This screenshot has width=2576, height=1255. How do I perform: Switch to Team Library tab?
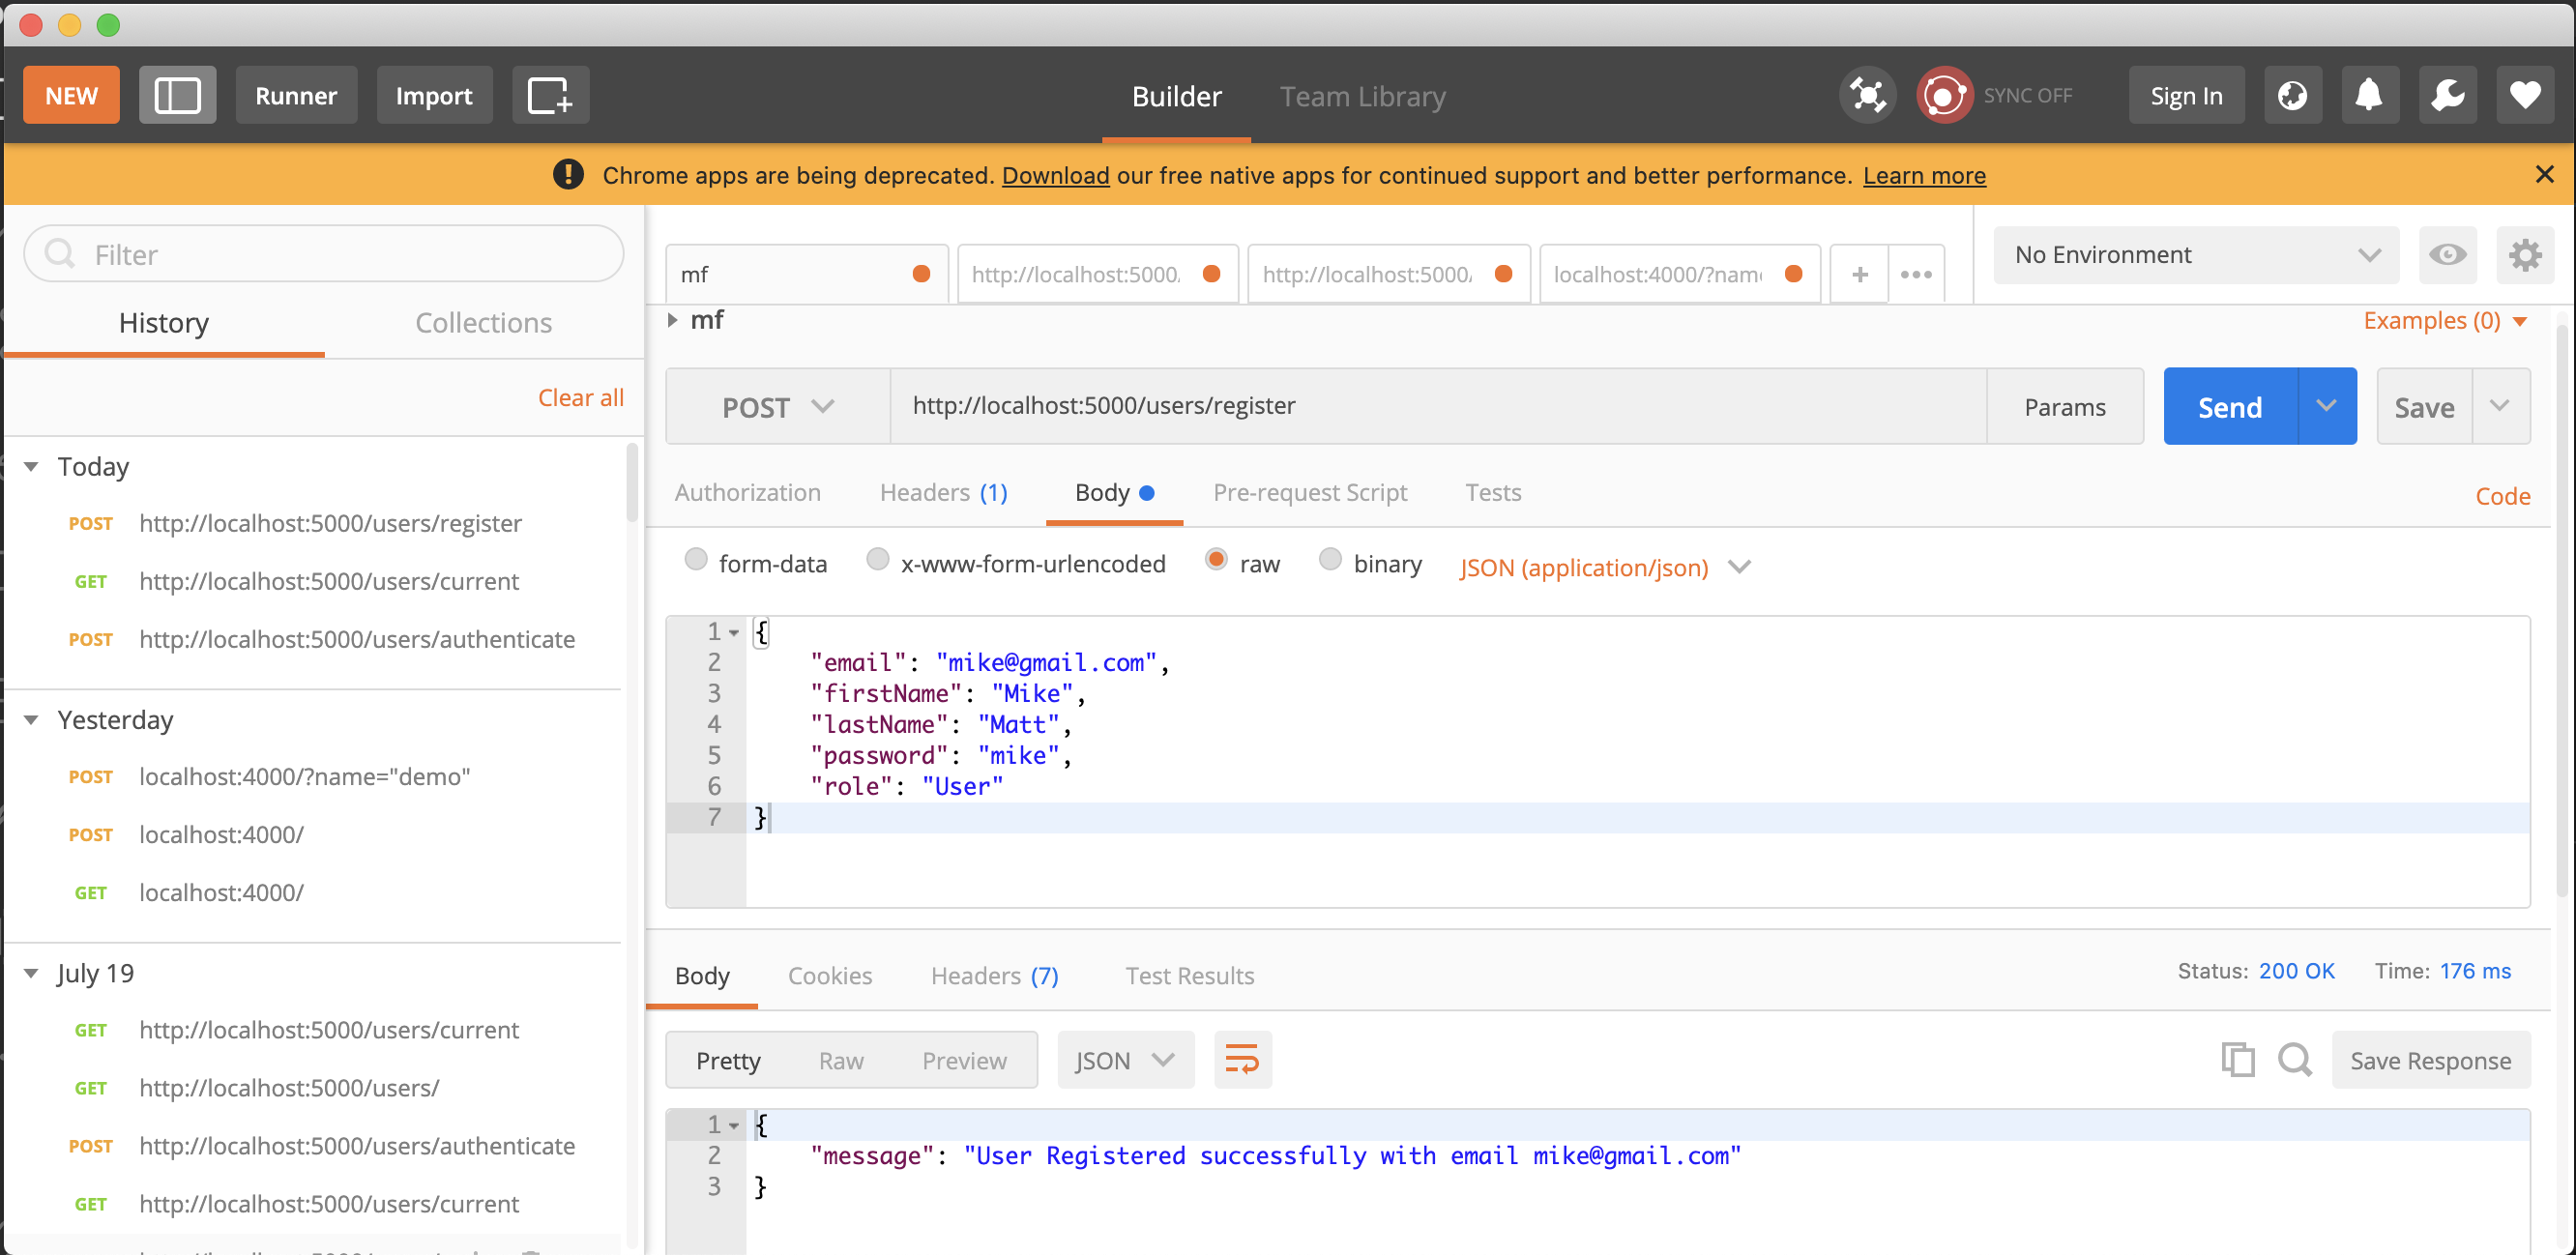1362,95
